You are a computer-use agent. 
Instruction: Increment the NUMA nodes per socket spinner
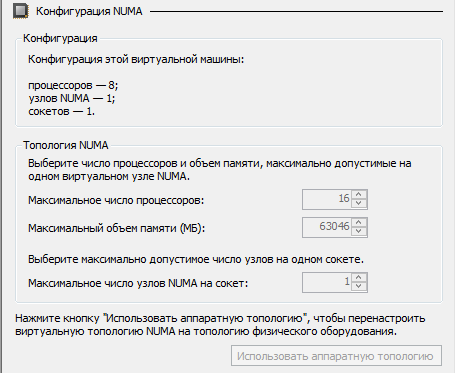point(359,278)
